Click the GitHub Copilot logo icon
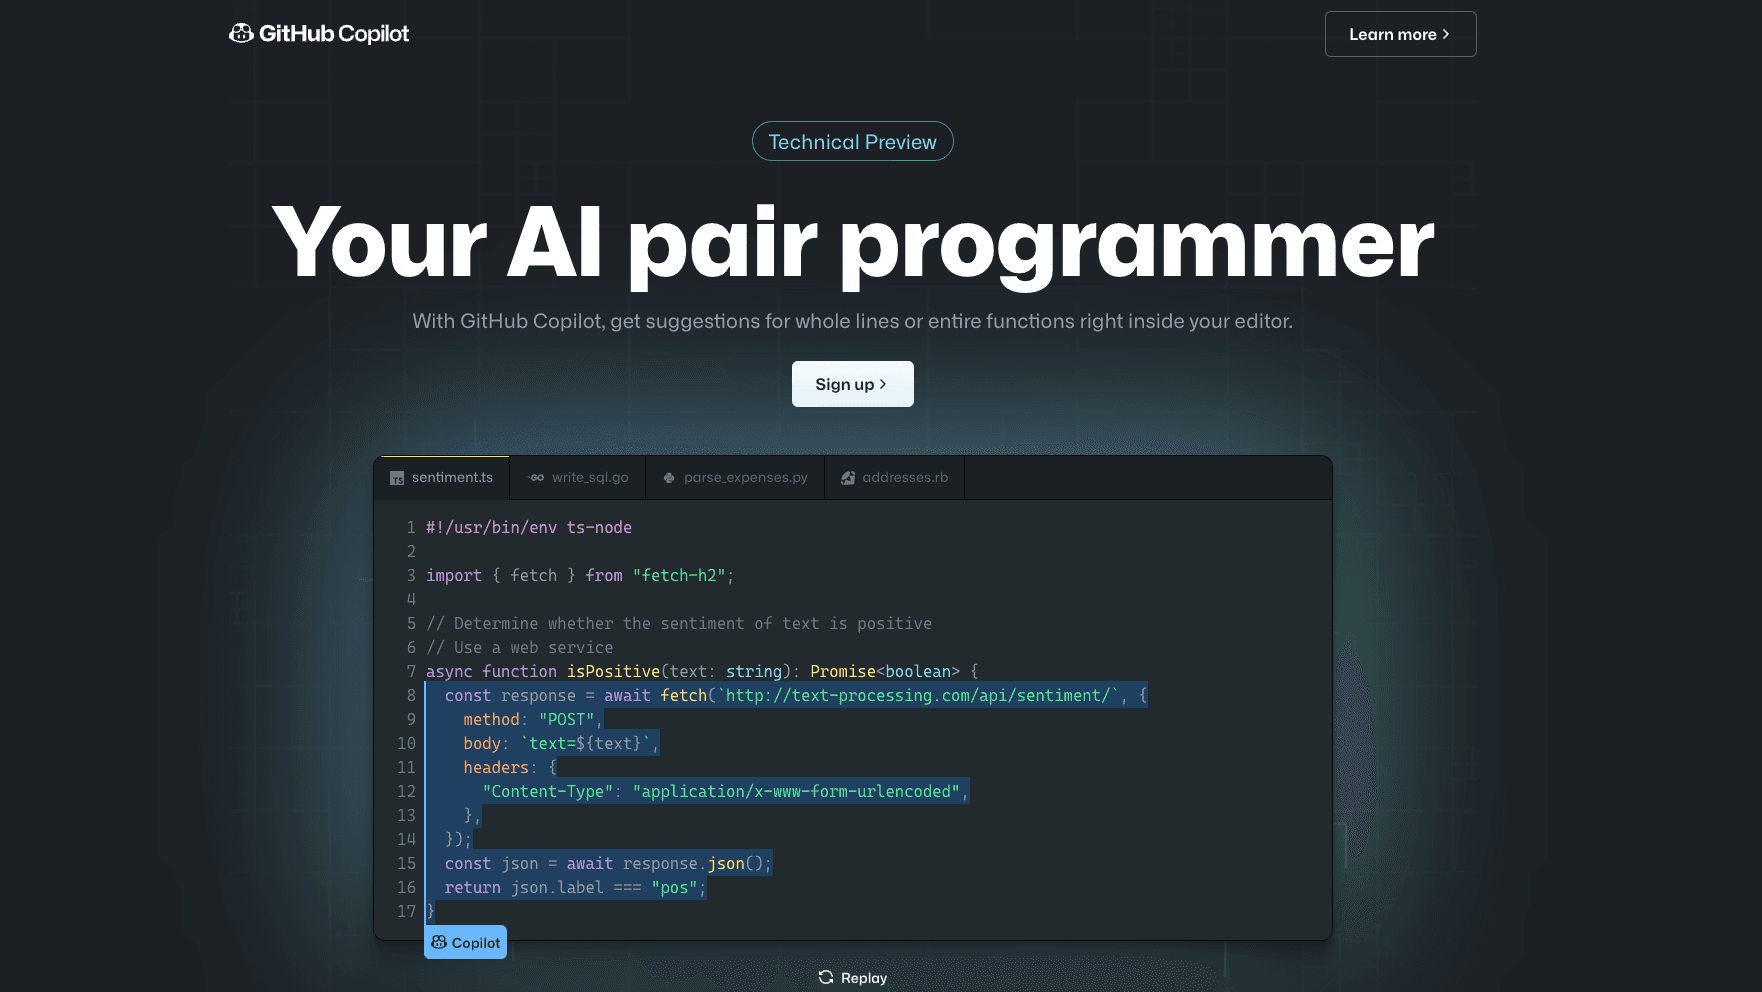Screen dimensions: 1762x992 [x=241, y=34]
